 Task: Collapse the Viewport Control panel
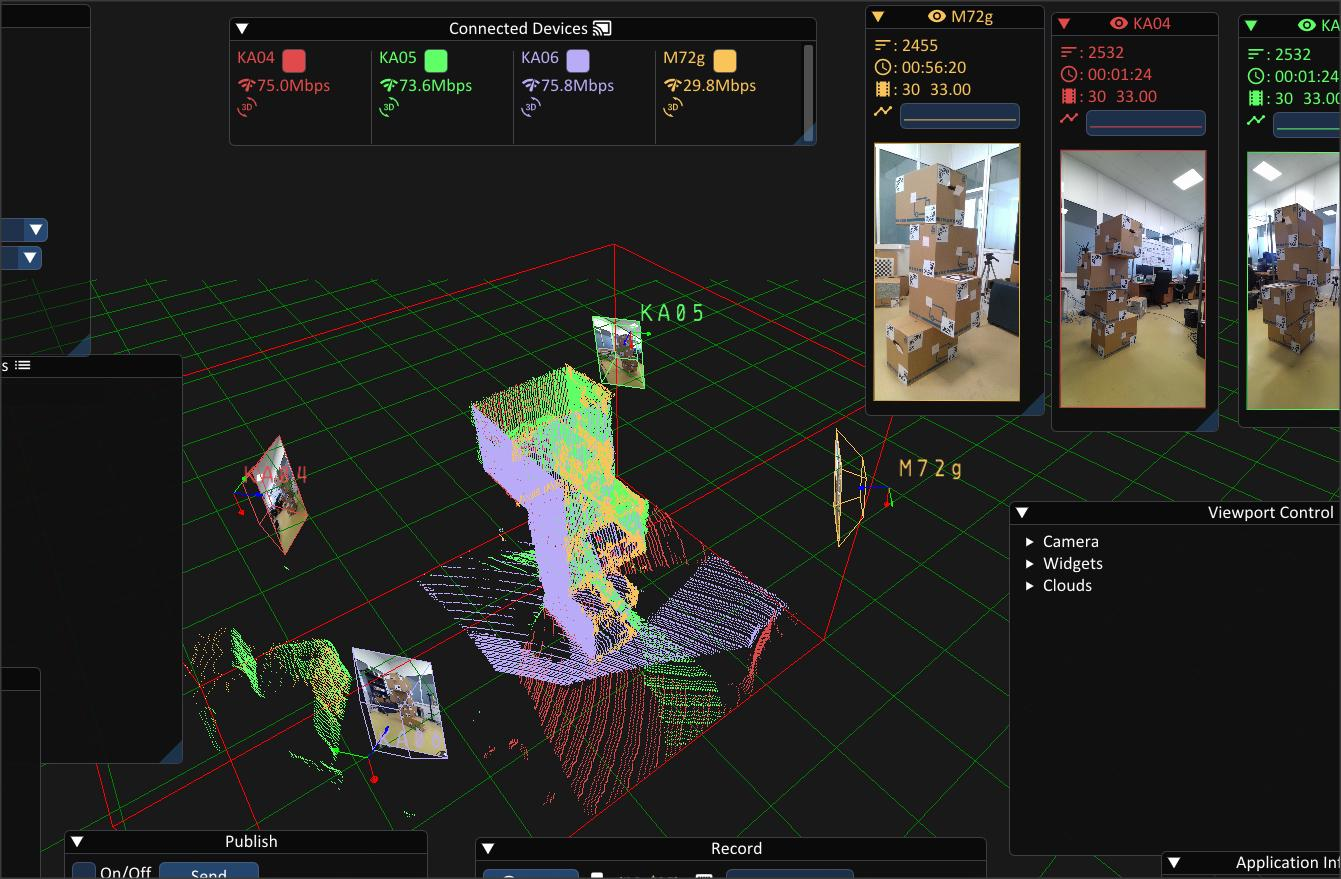coord(1022,513)
